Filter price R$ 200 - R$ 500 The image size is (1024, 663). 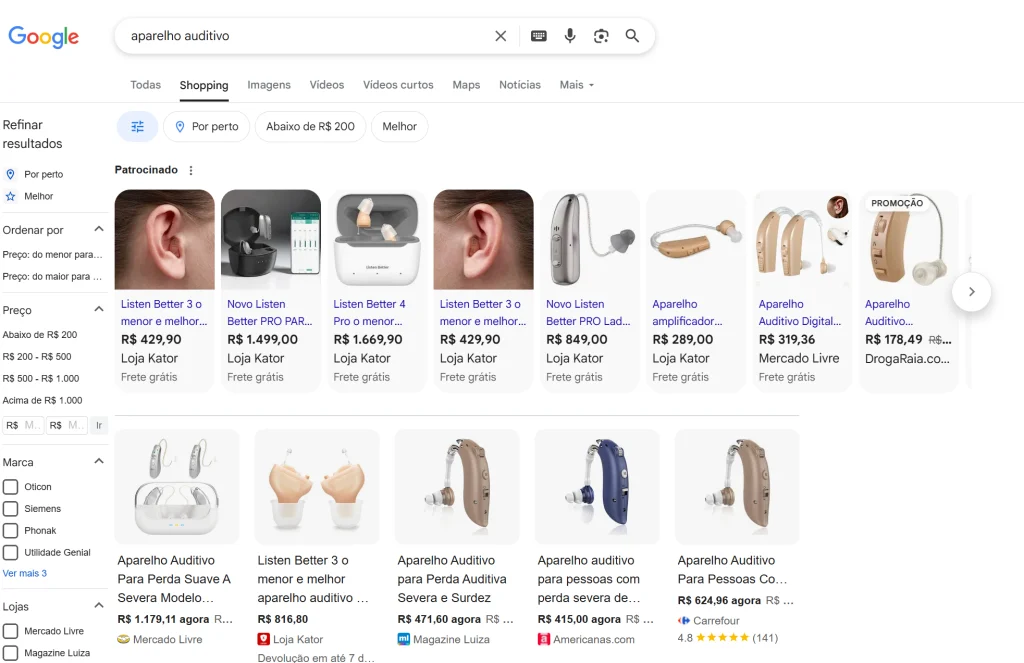tap(37, 357)
